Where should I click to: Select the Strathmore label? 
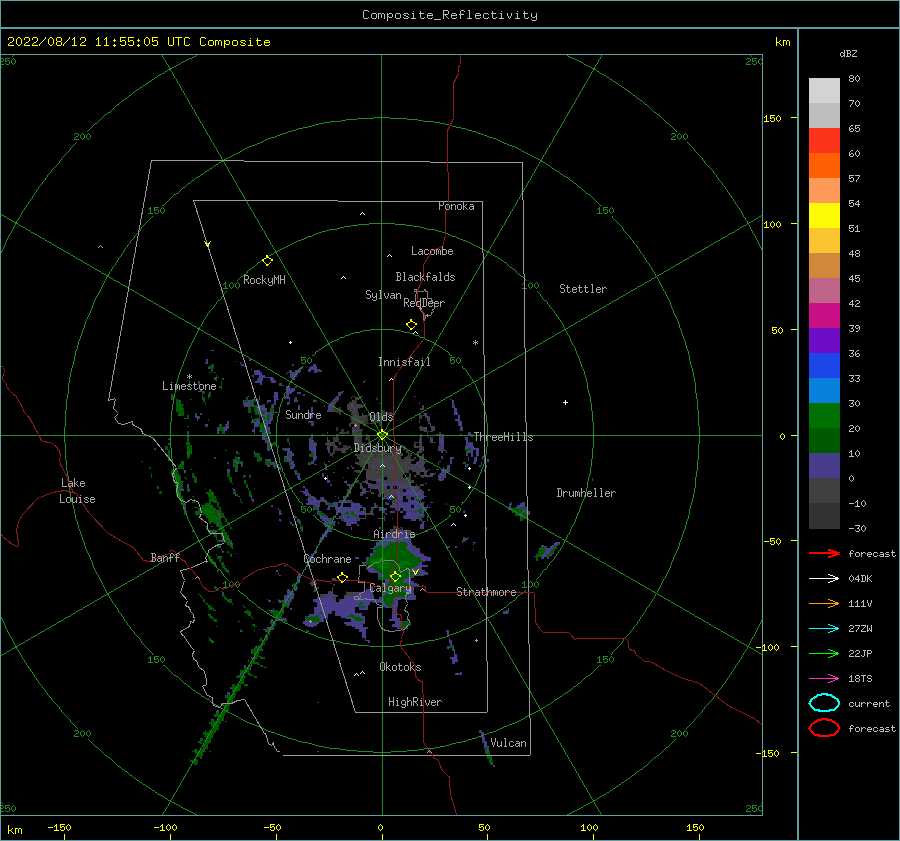pos(486,592)
